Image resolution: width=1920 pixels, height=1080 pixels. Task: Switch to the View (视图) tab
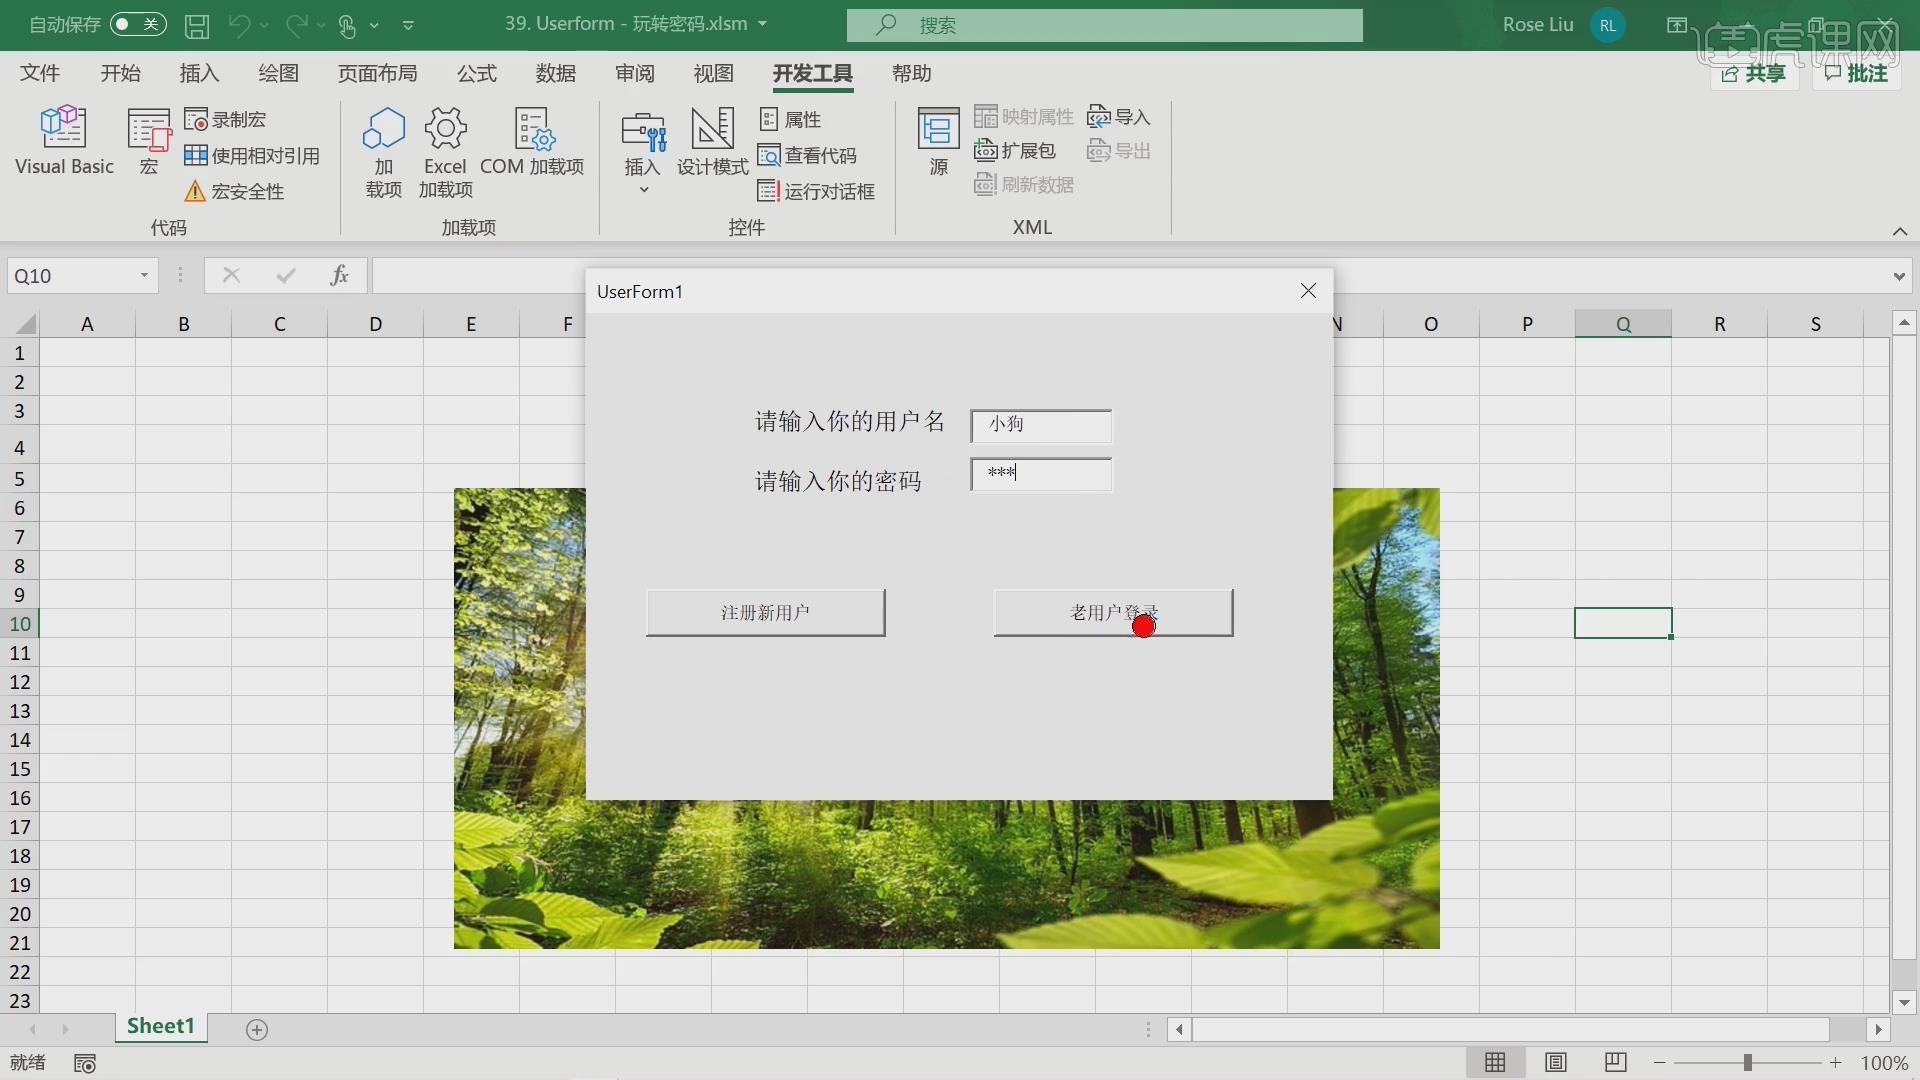(713, 73)
